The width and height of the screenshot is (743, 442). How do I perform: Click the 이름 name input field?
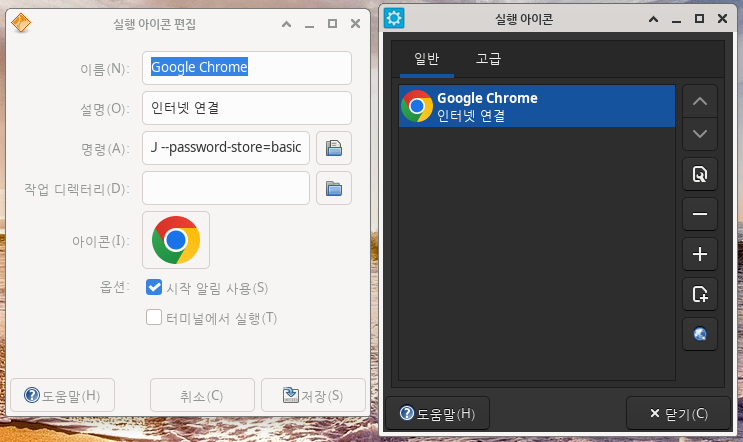[x=247, y=68]
